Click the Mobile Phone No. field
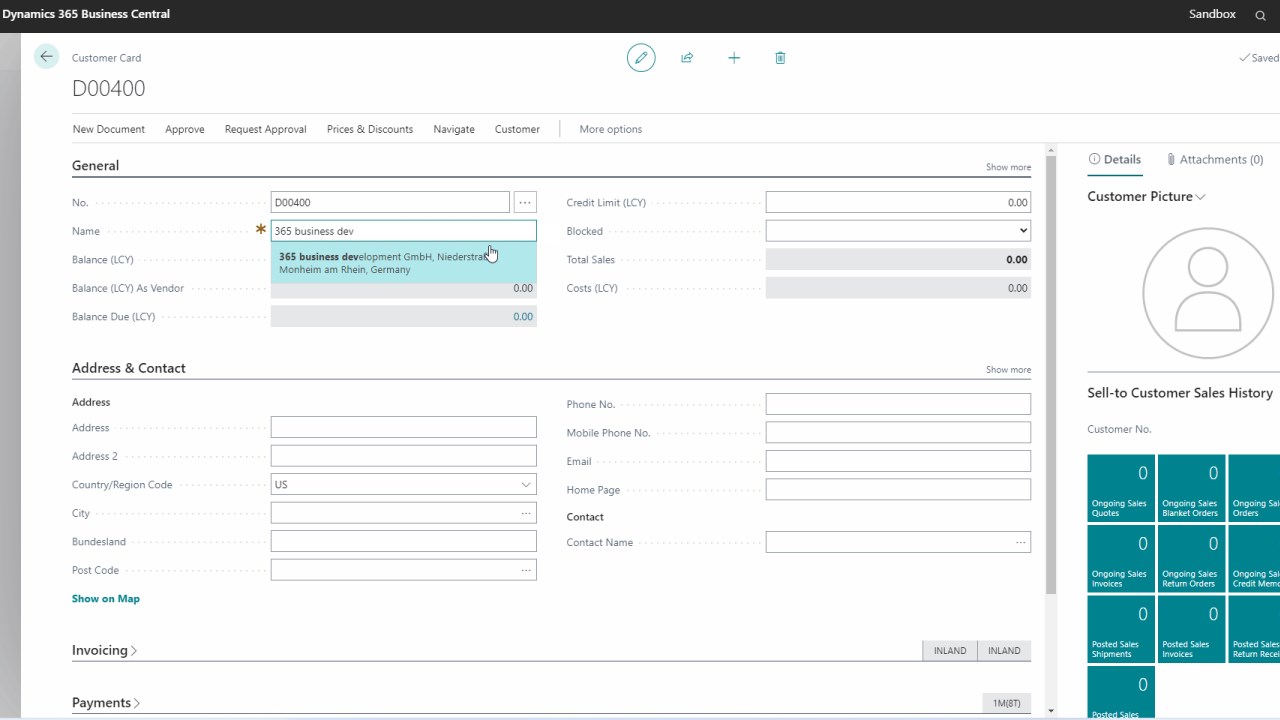 pos(898,433)
